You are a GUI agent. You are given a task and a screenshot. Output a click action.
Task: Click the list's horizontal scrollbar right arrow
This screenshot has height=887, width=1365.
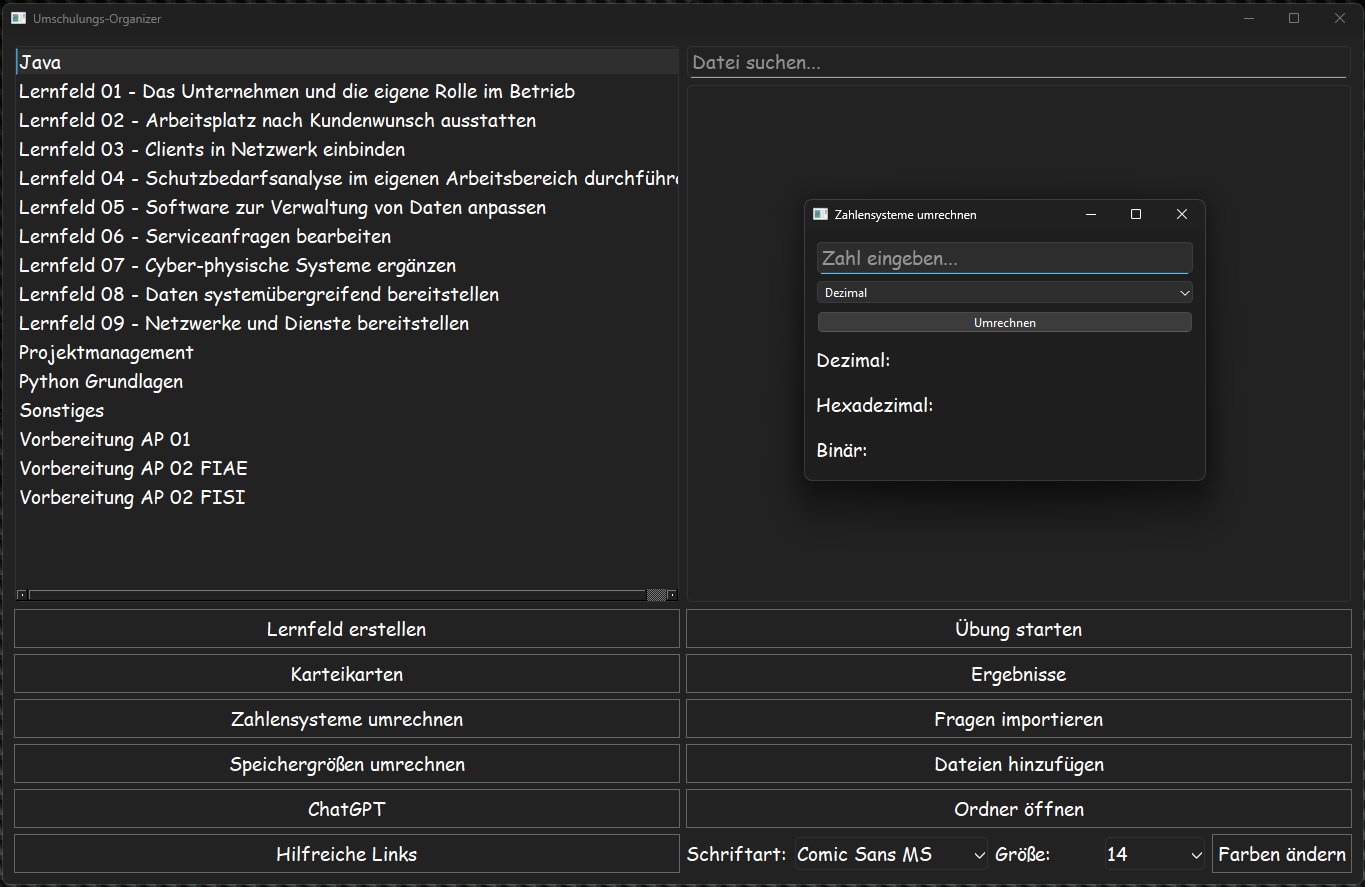672,595
